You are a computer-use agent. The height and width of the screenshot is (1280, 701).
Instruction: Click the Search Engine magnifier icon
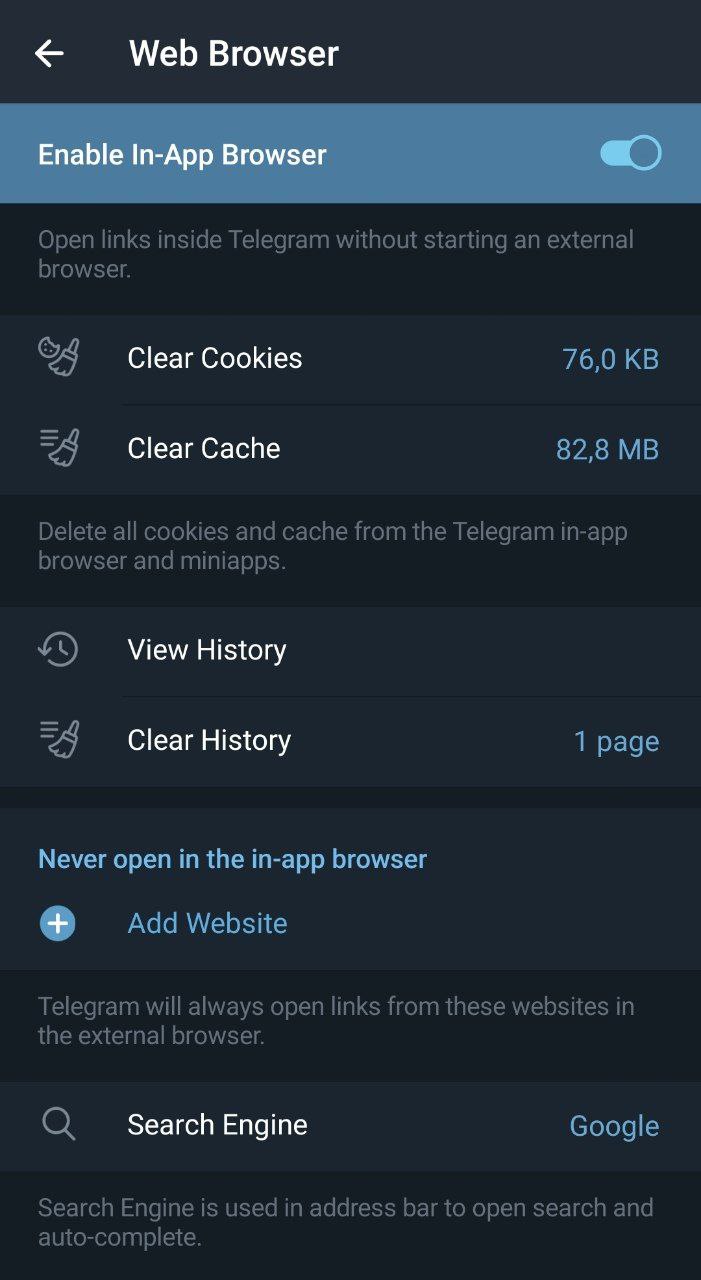pos(59,1124)
